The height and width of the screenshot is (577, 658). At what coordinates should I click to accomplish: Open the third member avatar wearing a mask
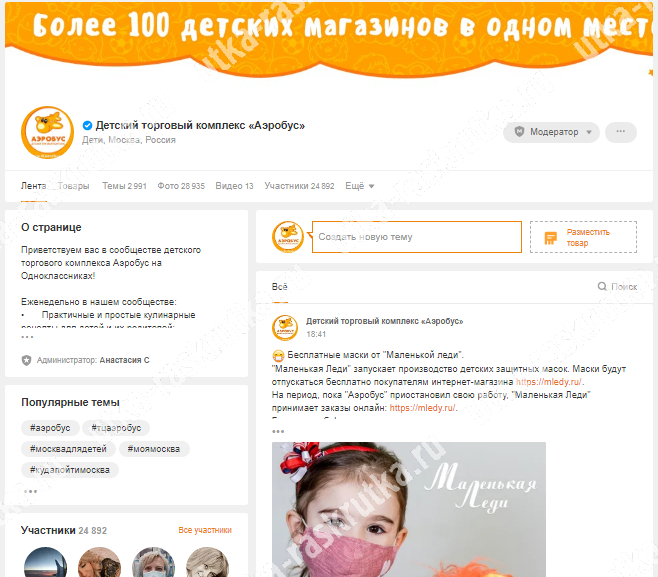[153, 562]
